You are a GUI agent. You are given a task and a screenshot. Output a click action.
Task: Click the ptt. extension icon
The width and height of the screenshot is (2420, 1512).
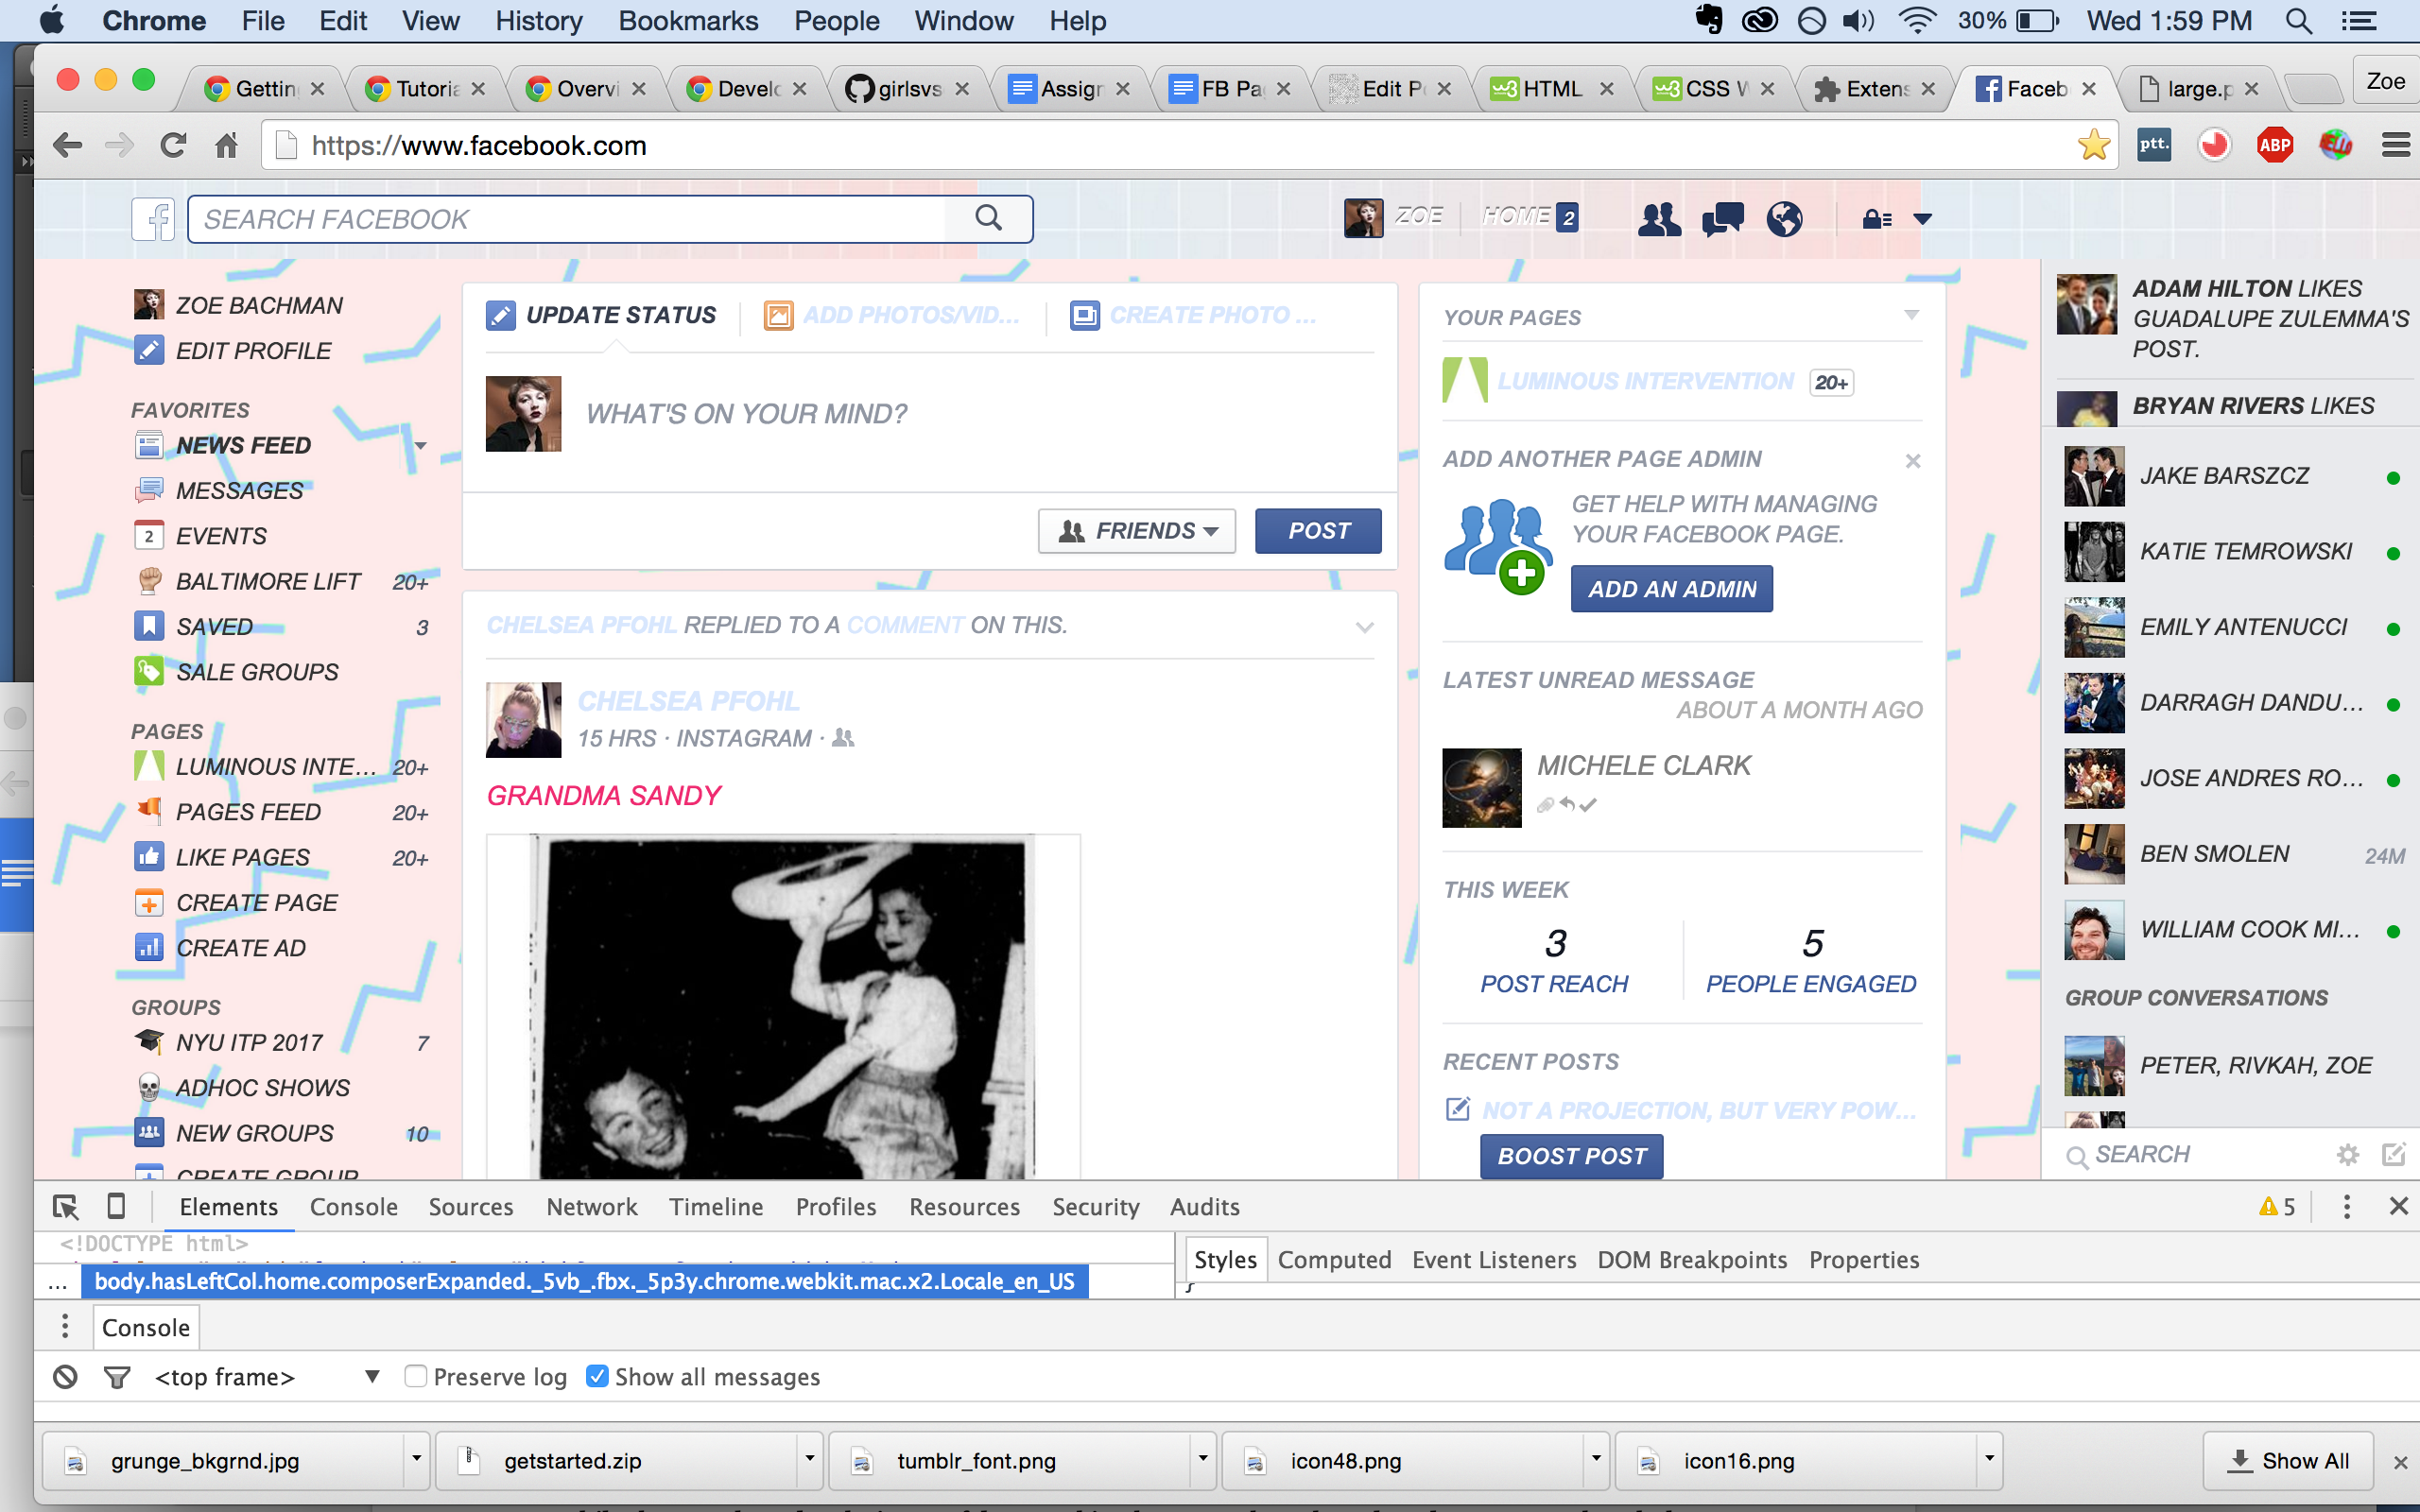pyautogui.click(x=2154, y=145)
